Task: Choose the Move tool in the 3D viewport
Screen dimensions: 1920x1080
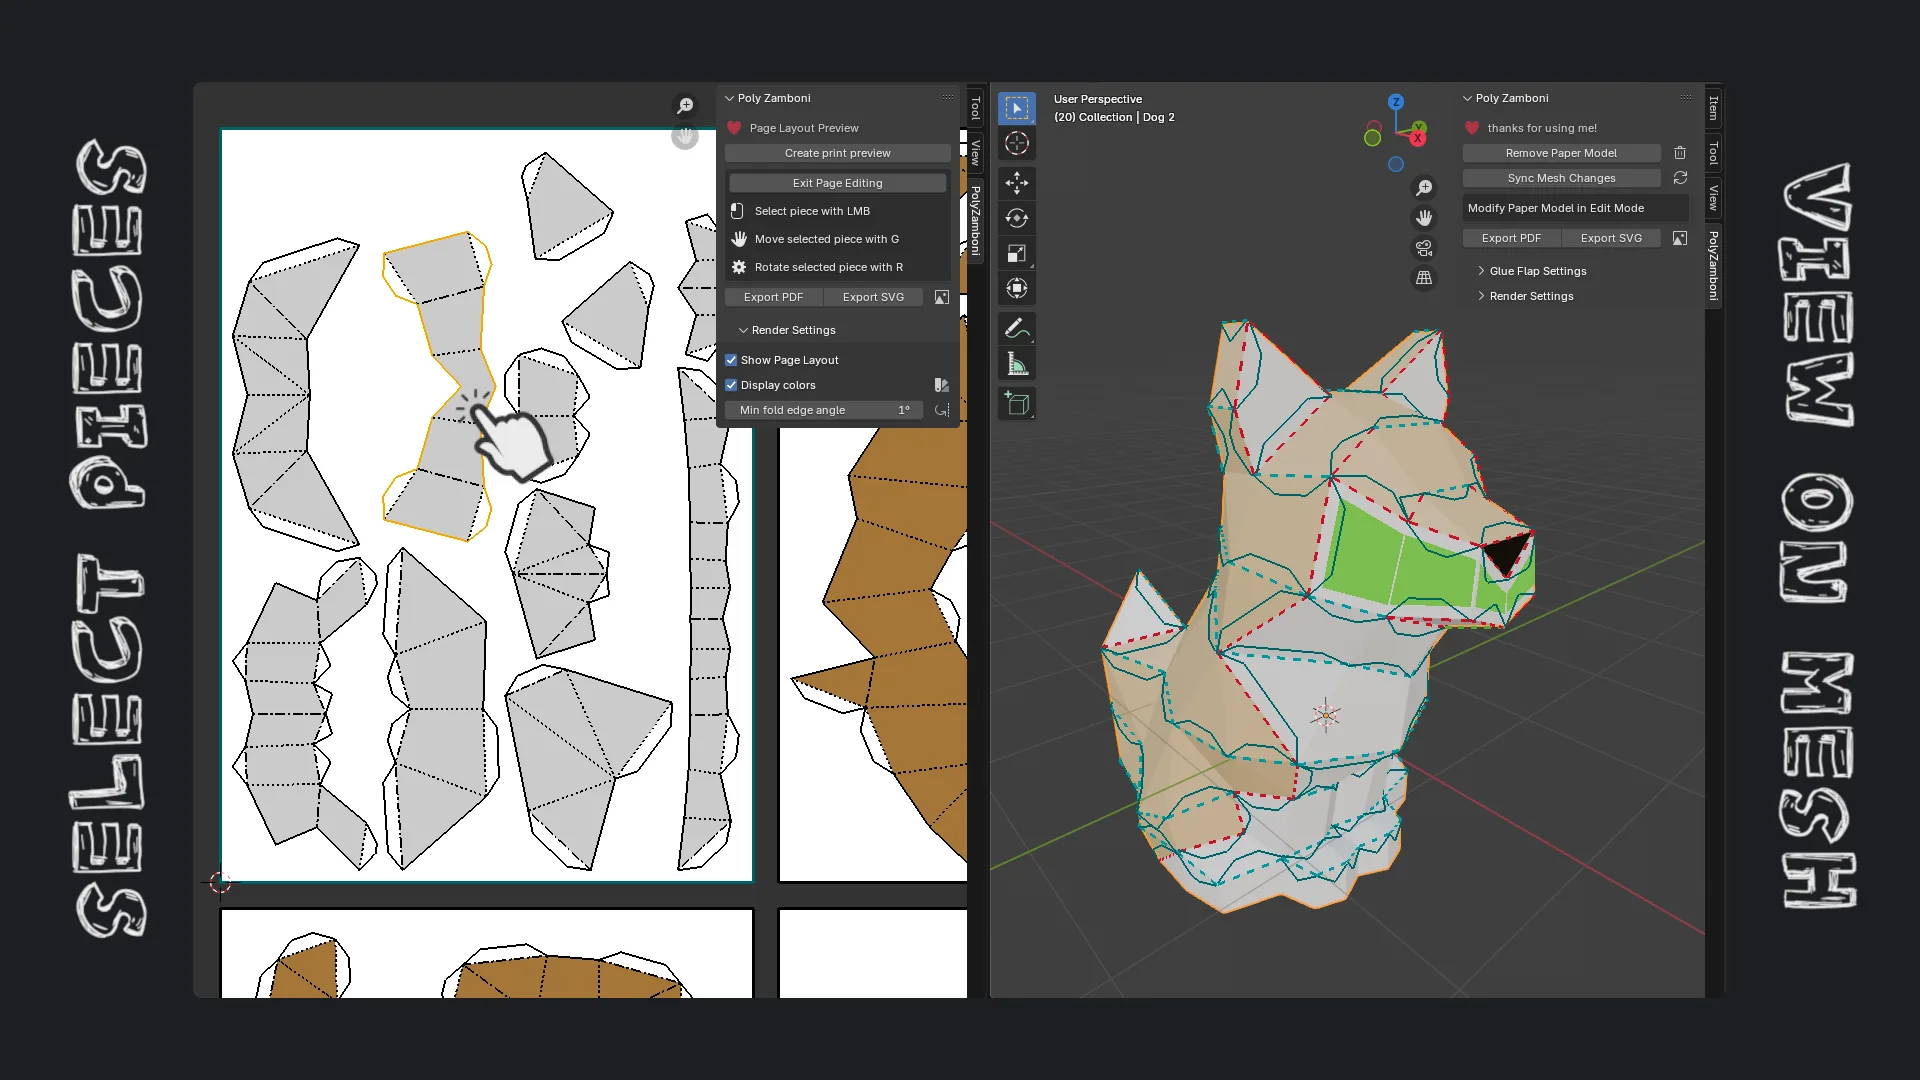Action: point(1016,183)
